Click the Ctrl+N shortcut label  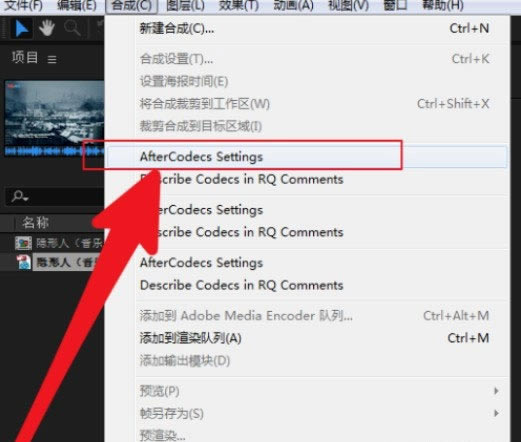469,29
